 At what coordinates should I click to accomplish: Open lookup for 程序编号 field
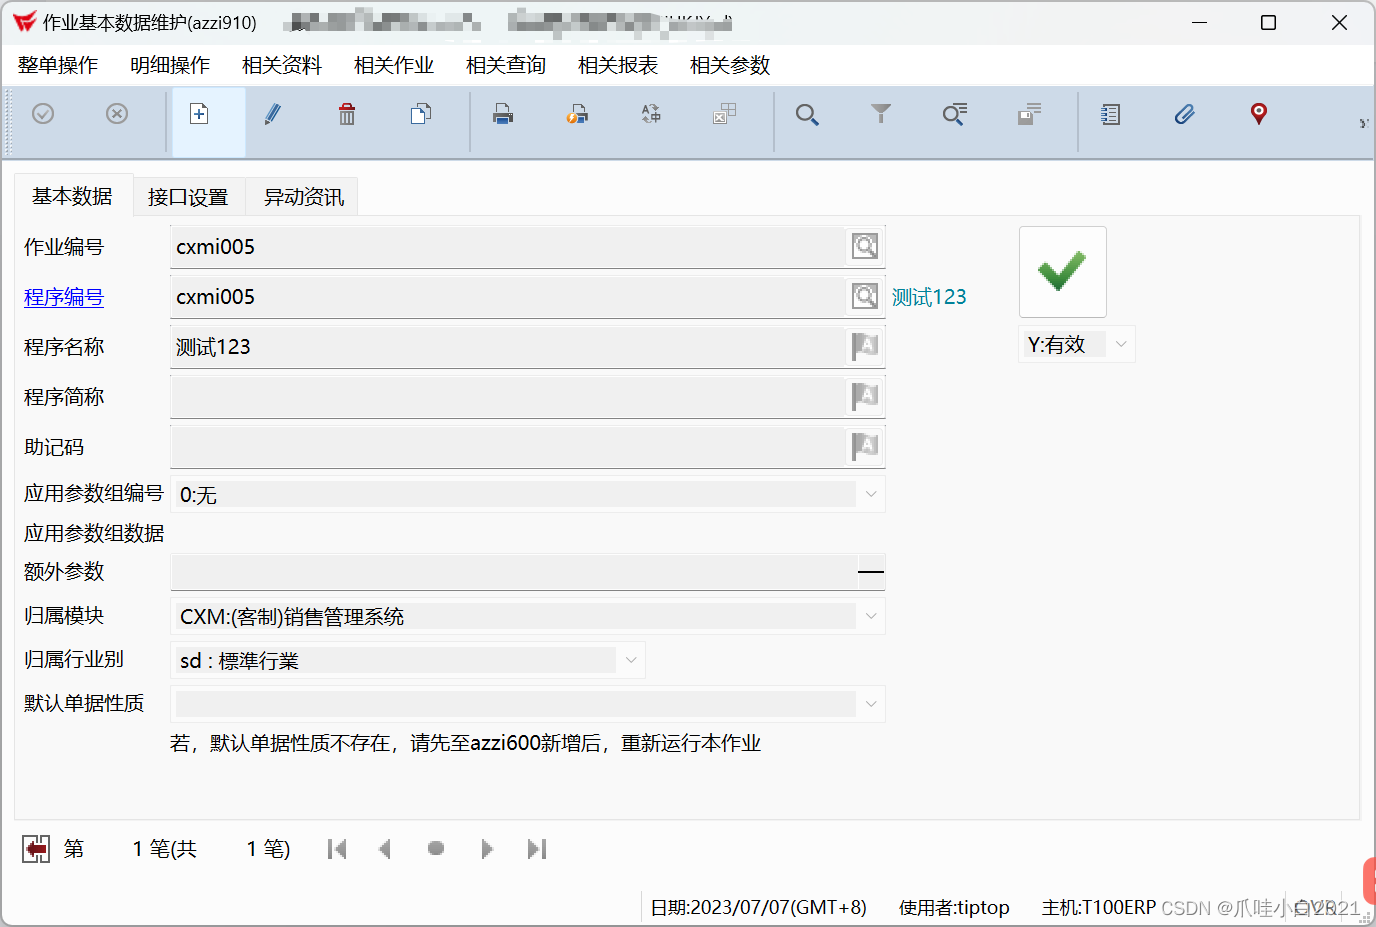[865, 296]
